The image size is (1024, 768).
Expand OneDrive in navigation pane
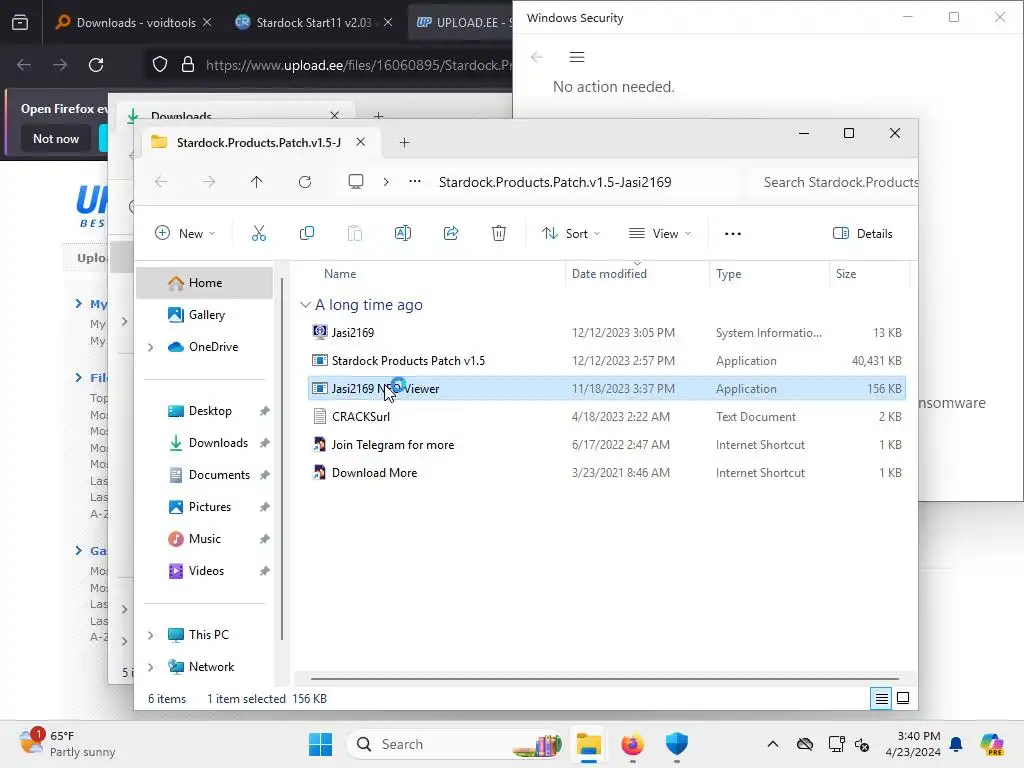151,347
